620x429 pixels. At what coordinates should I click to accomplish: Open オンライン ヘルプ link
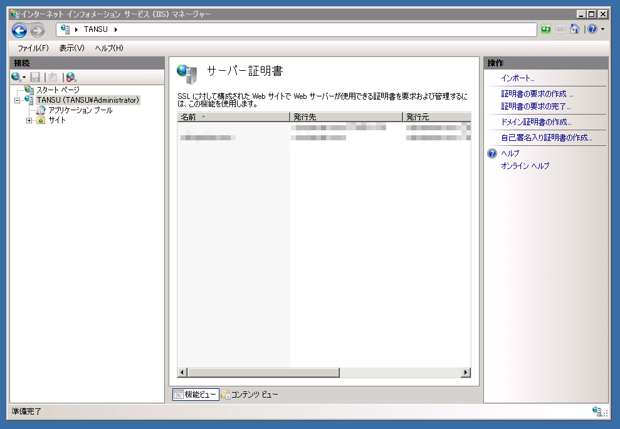tap(525, 166)
